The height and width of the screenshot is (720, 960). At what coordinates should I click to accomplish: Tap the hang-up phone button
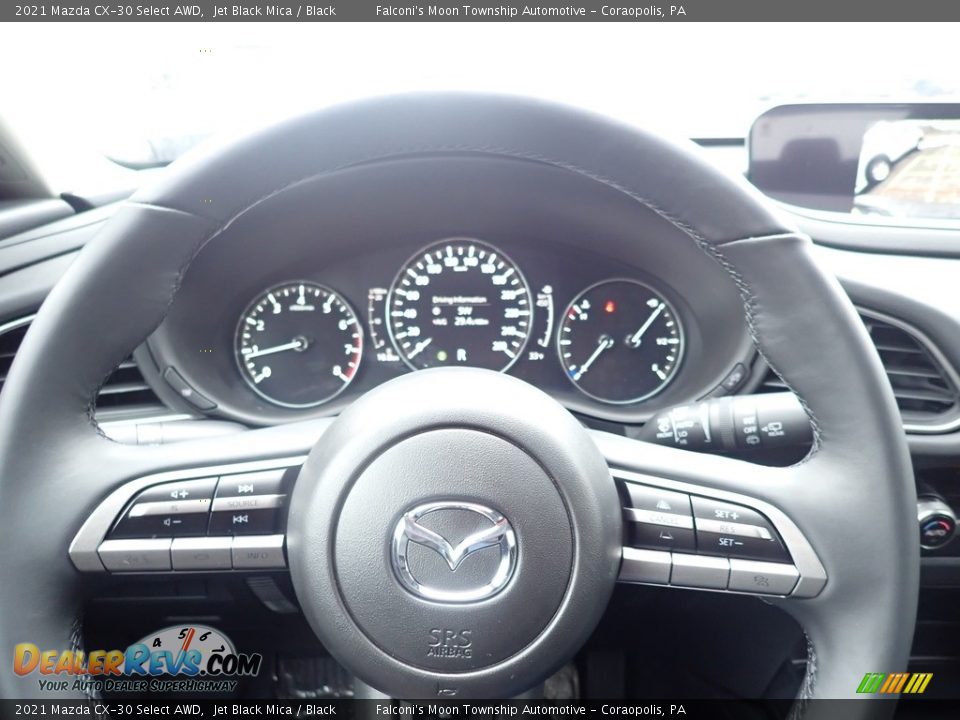coord(201,555)
